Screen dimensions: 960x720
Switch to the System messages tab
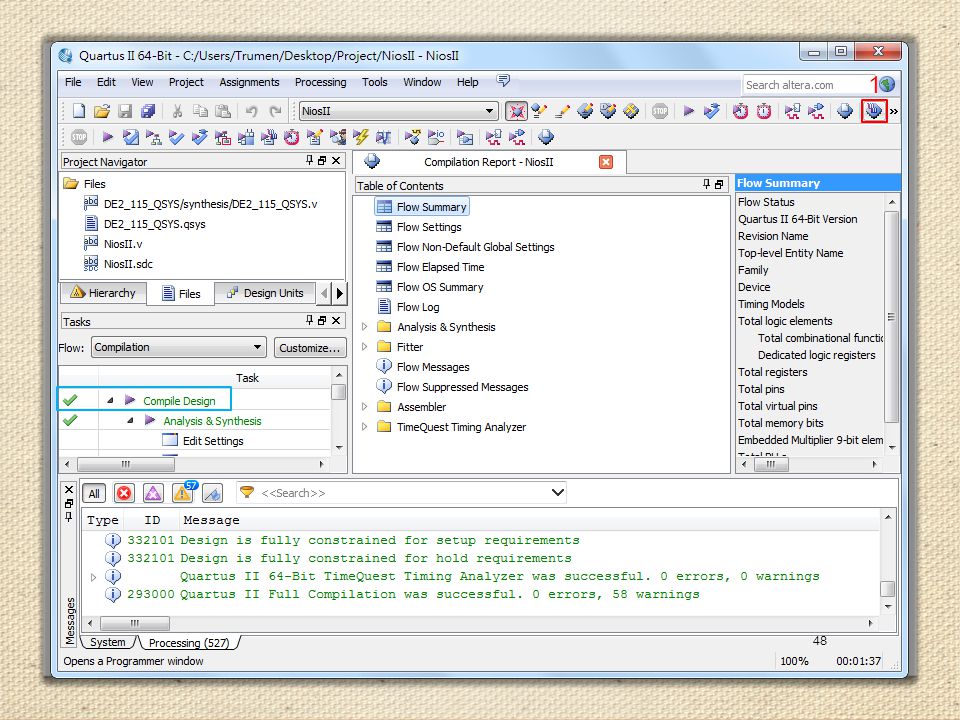point(108,642)
